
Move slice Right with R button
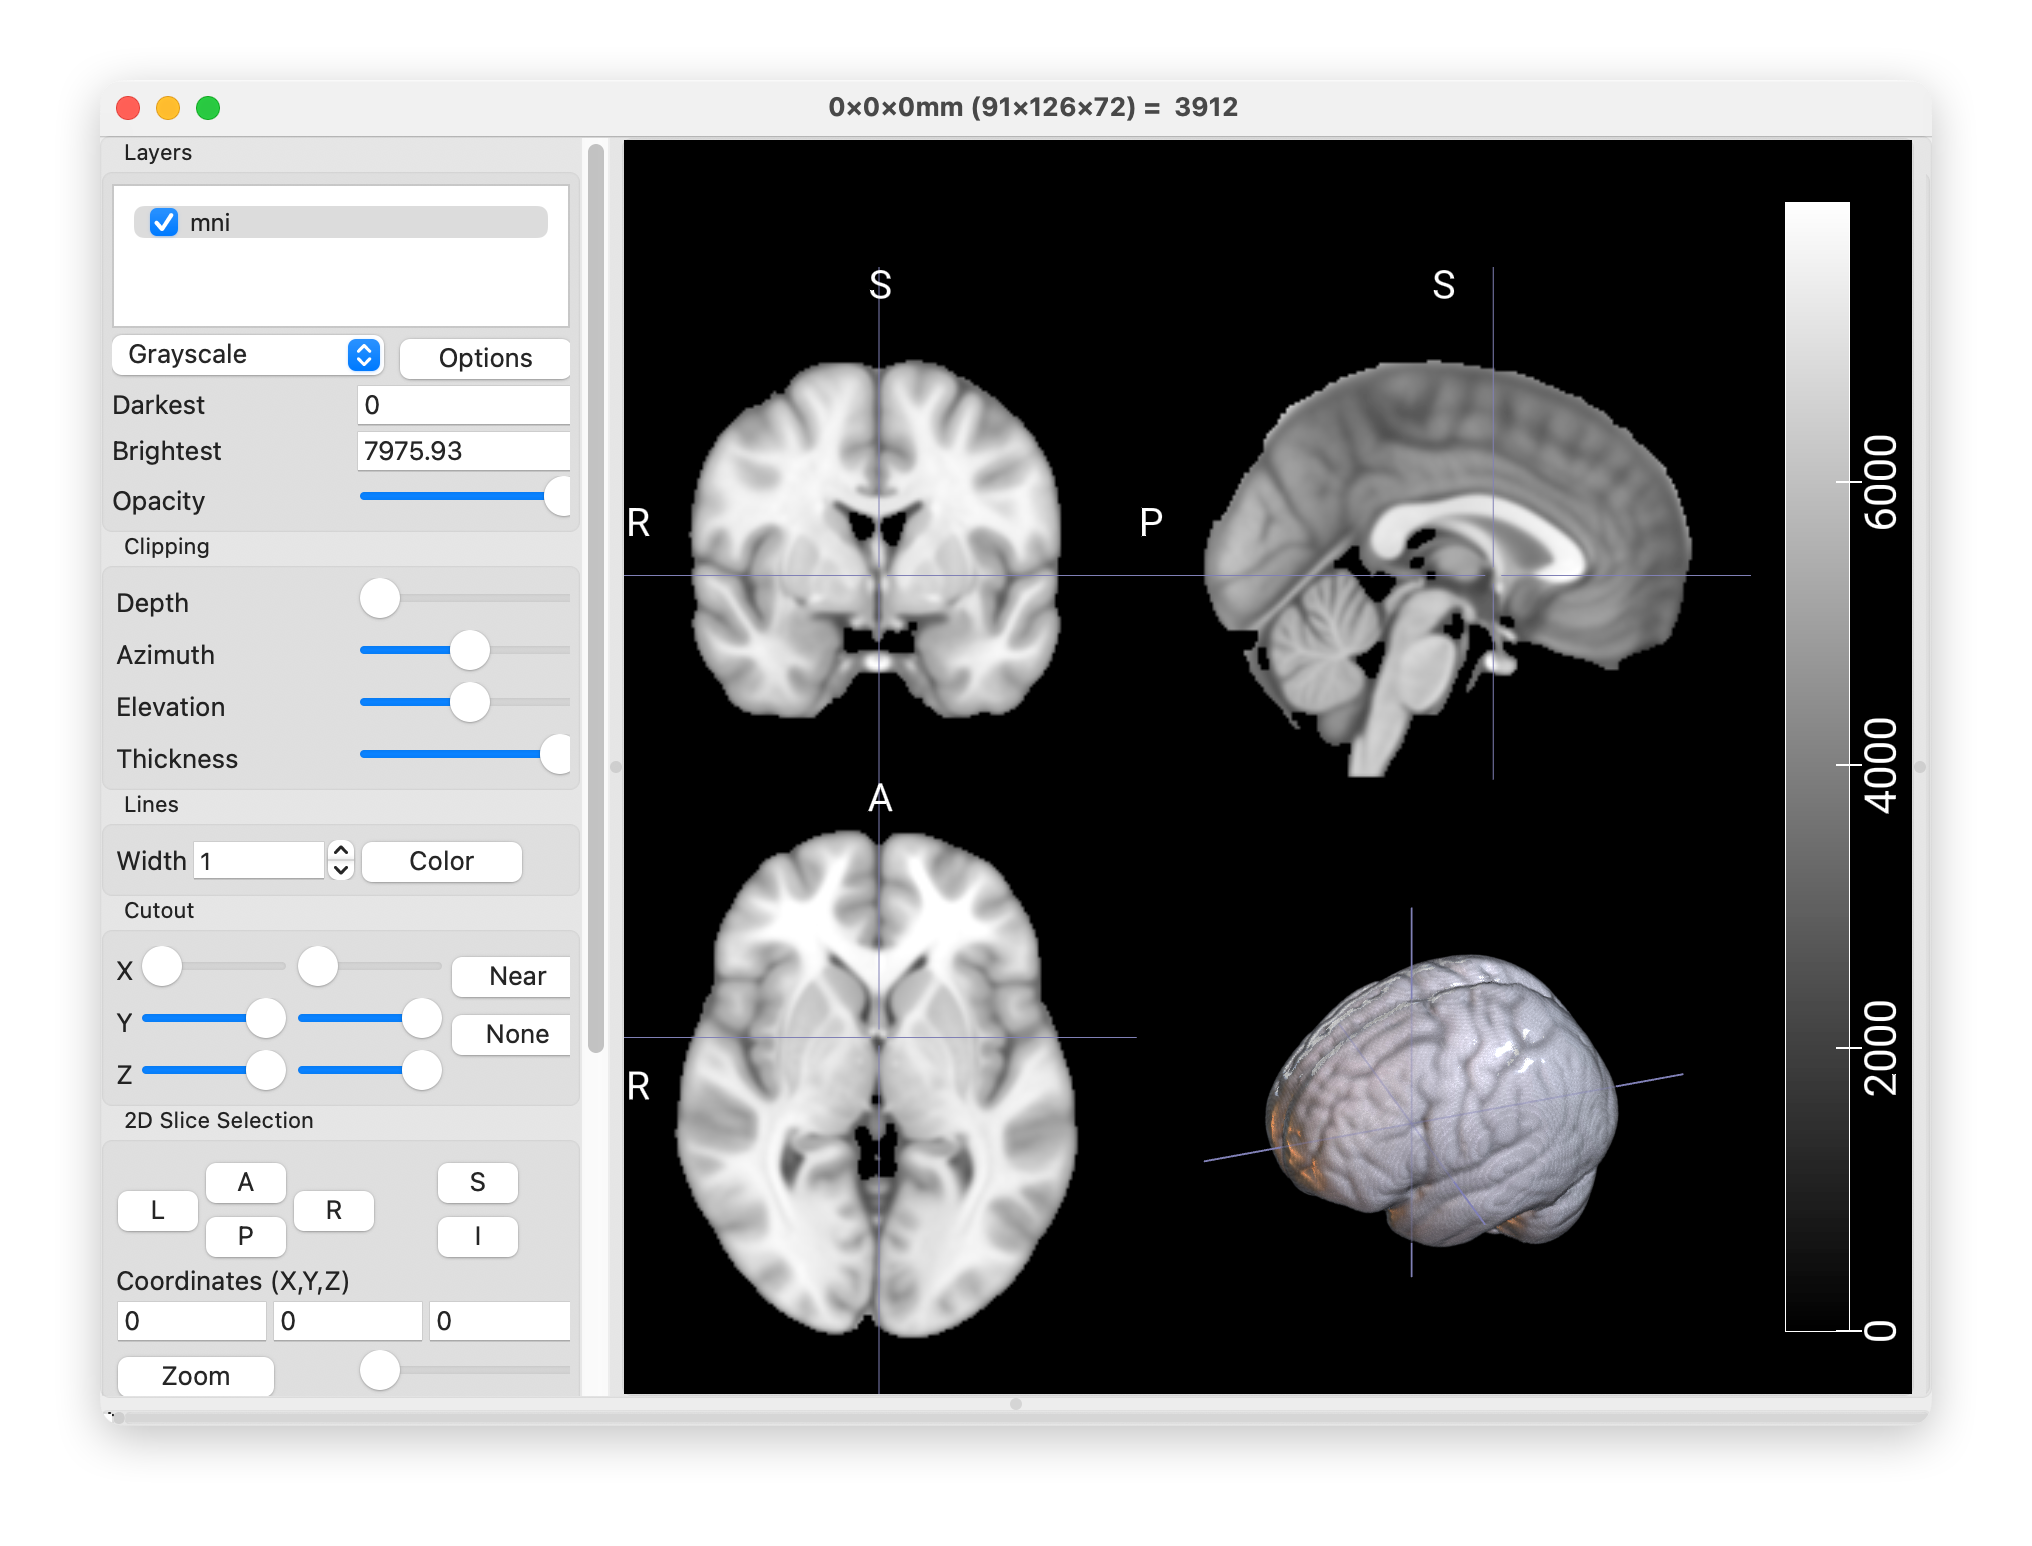[334, 1210]
